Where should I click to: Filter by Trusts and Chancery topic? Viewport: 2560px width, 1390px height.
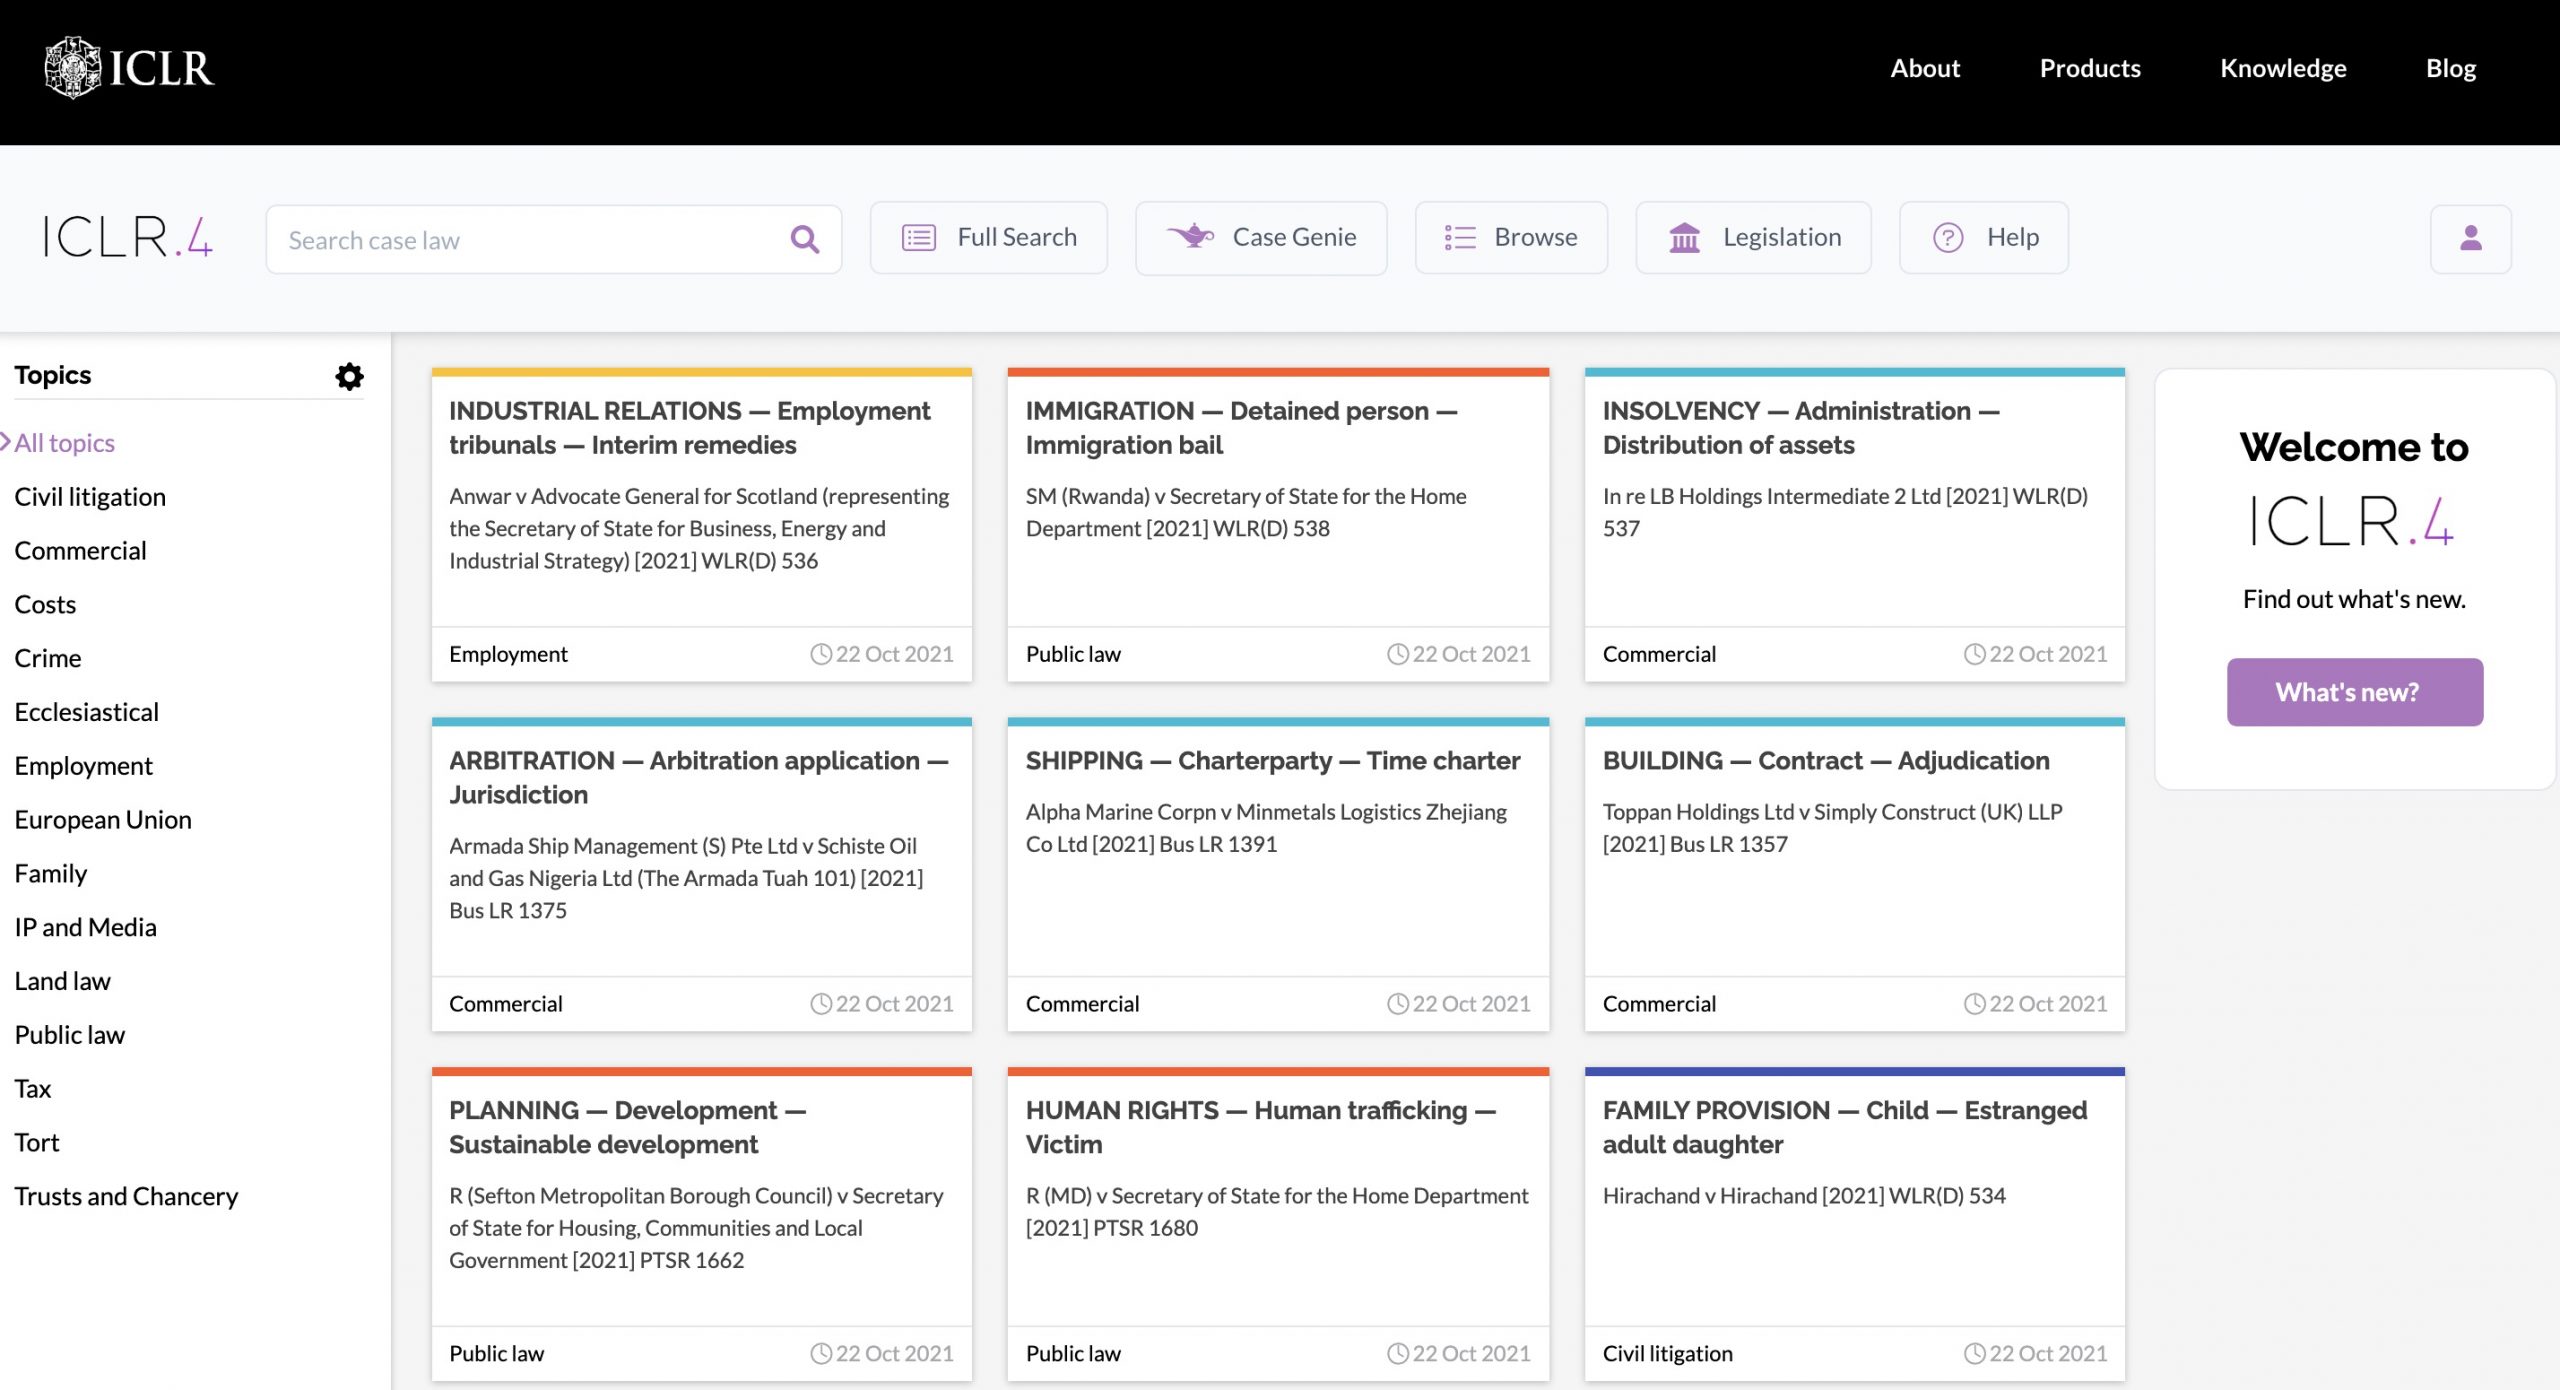(126, 1196)
